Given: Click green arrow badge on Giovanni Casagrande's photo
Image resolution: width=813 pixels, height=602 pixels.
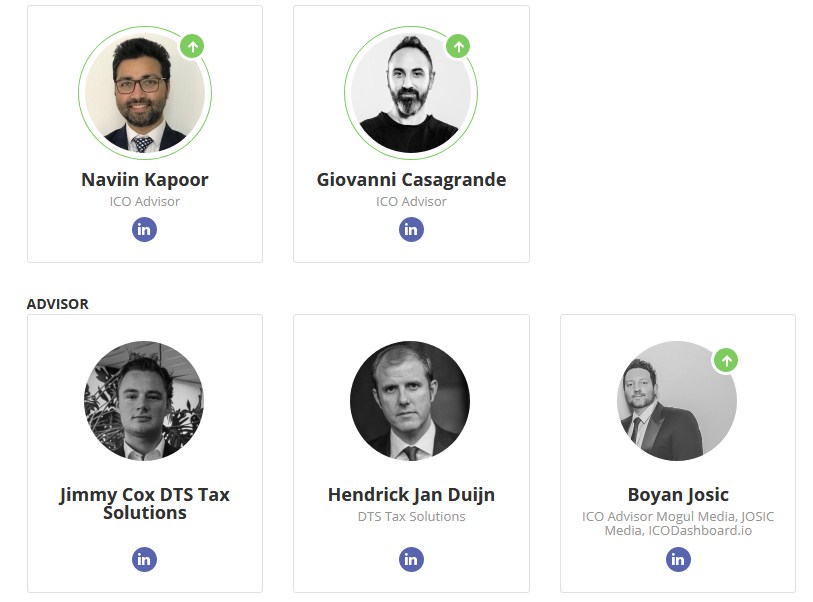Looking at the screenshot, I should pyautogui.click(x=458, y=47).
